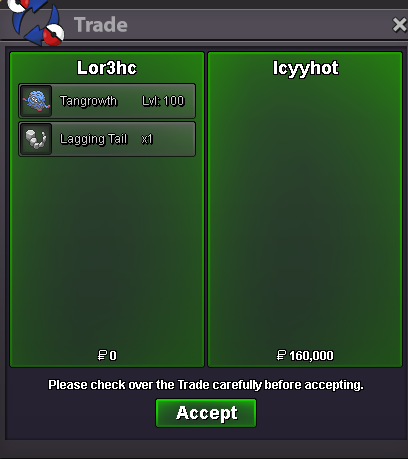Click the Icyyhot player name header
This screenshot has width=408, height=459.
[x=305, y=68]
